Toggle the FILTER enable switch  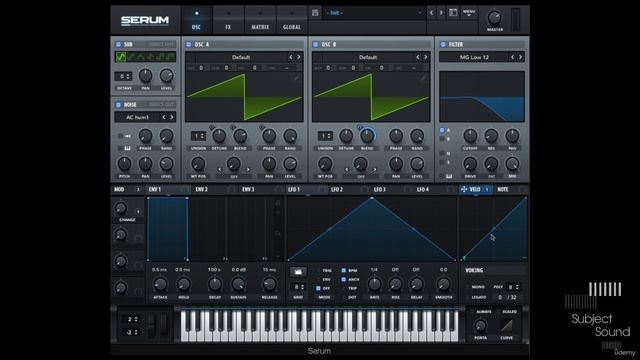443,44
